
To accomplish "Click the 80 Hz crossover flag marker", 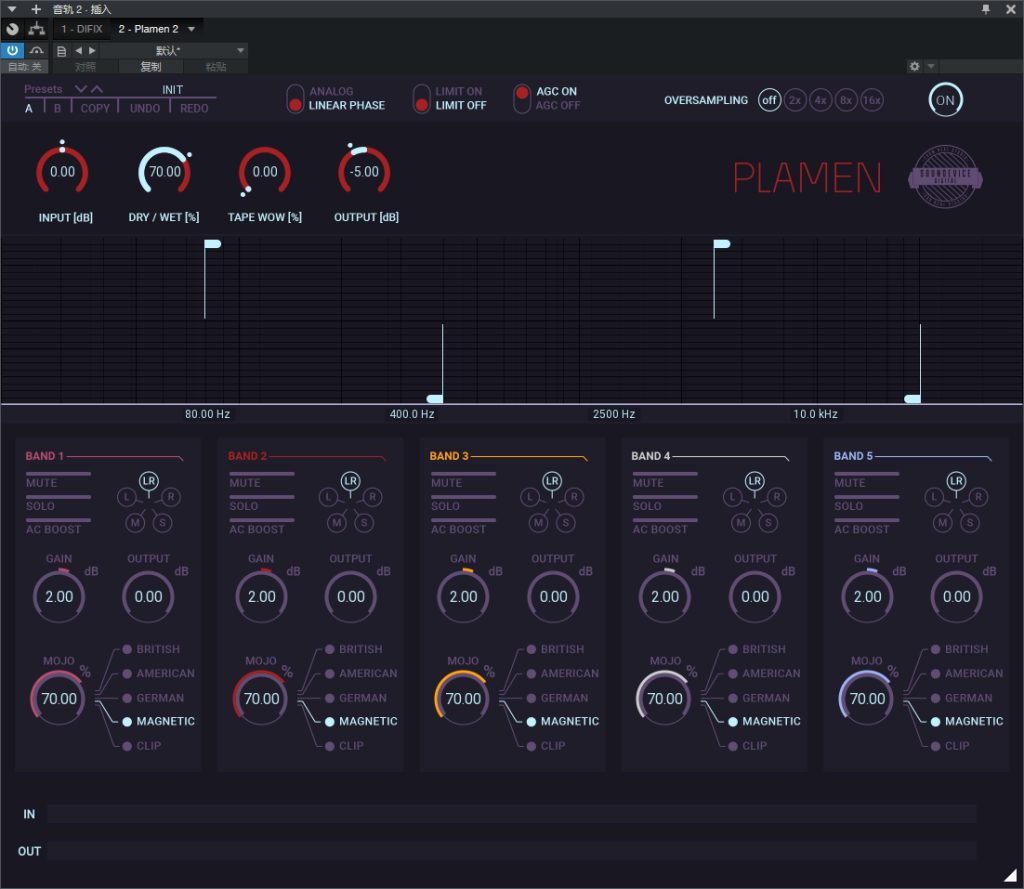I will pos(212,244).
